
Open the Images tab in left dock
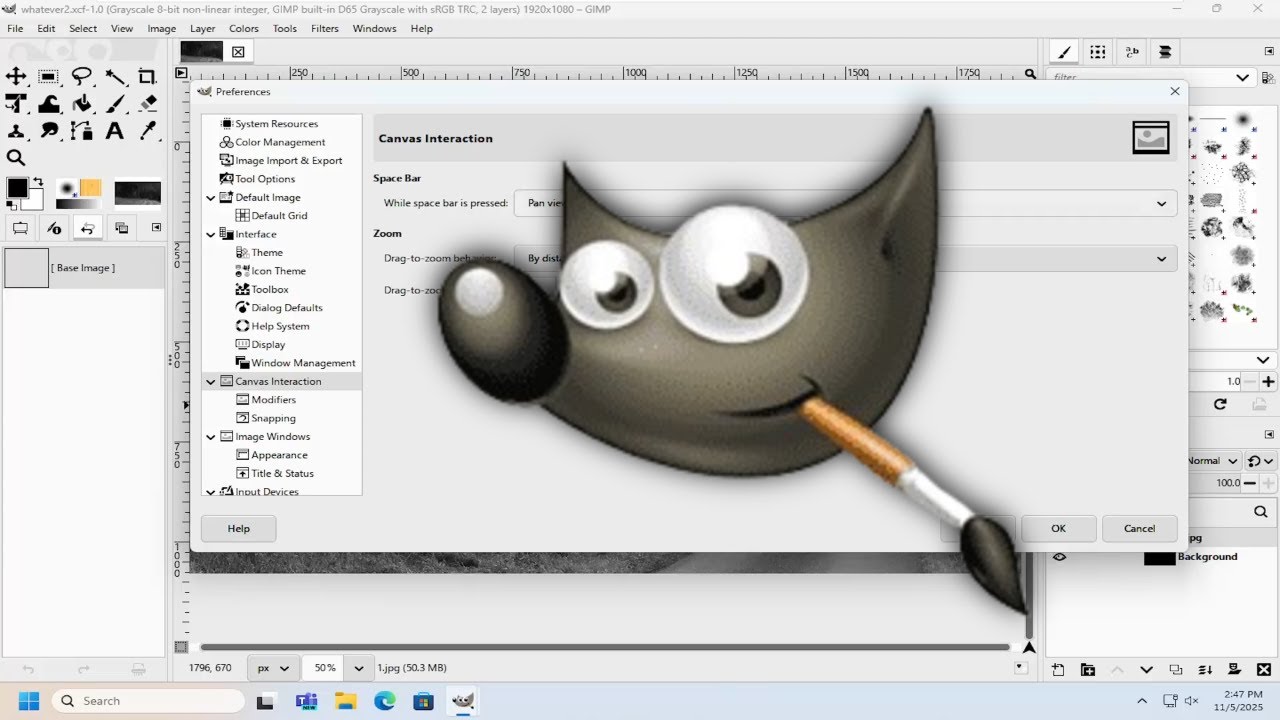click(122, 228)
